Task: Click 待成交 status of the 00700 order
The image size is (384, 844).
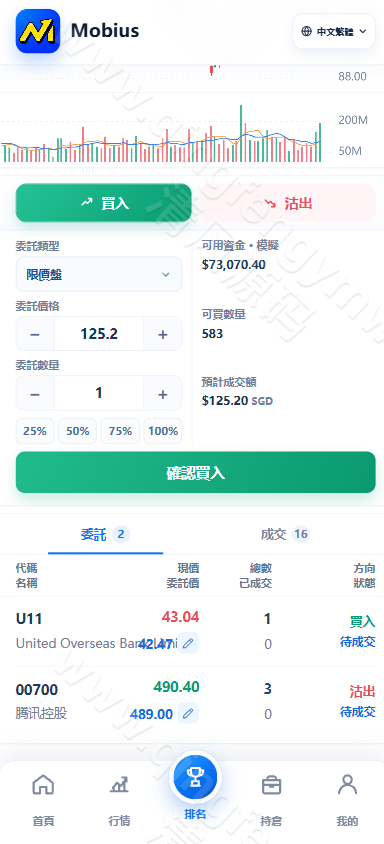Action: (x=358, y=712)
